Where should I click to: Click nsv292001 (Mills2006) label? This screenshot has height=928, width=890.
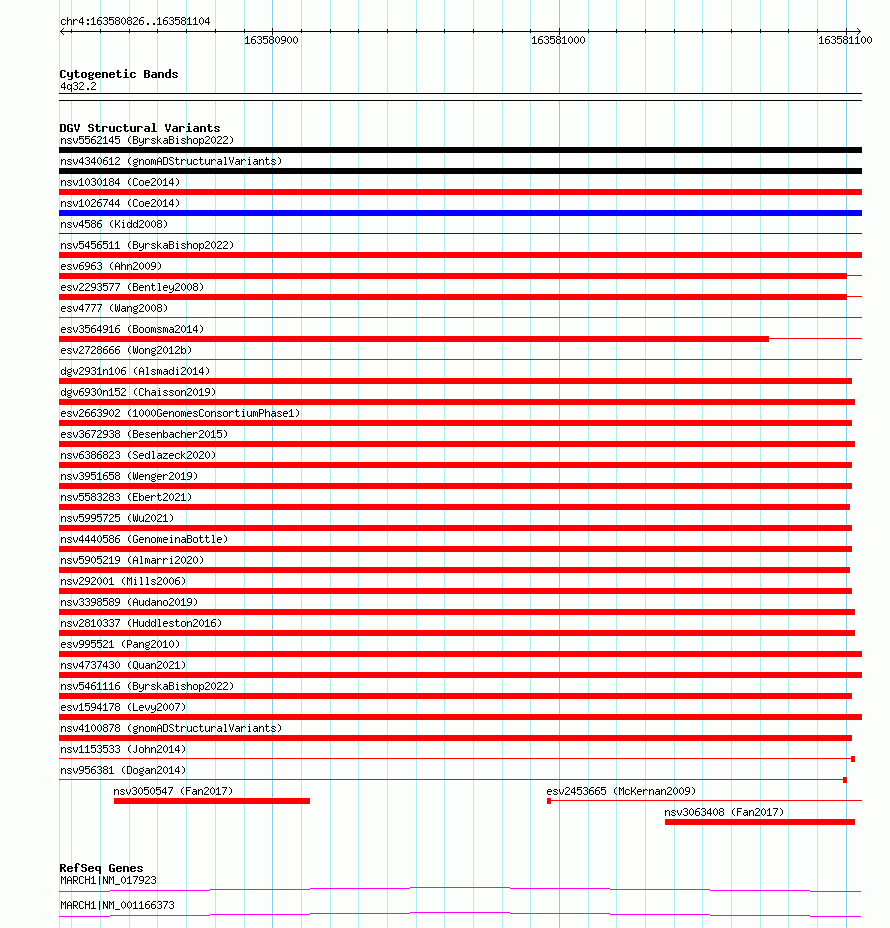click(x=122, y=581)
